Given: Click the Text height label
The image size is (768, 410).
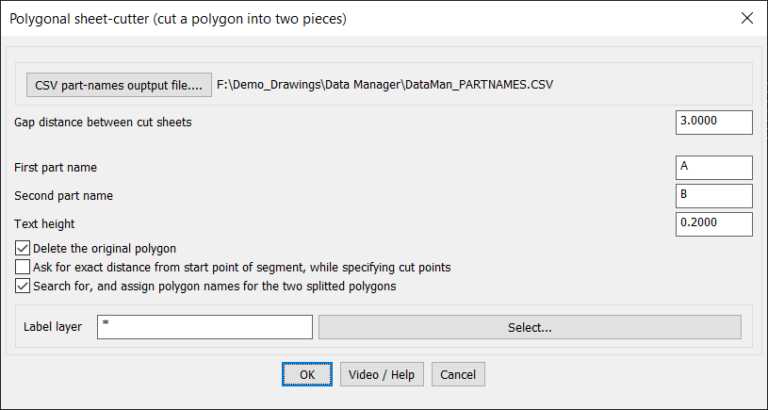Looking at the screenshot, I should [45, 224].
